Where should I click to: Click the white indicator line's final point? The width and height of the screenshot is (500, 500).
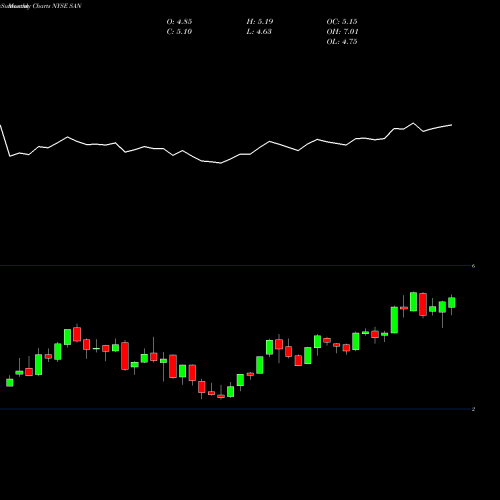point(452,125)
